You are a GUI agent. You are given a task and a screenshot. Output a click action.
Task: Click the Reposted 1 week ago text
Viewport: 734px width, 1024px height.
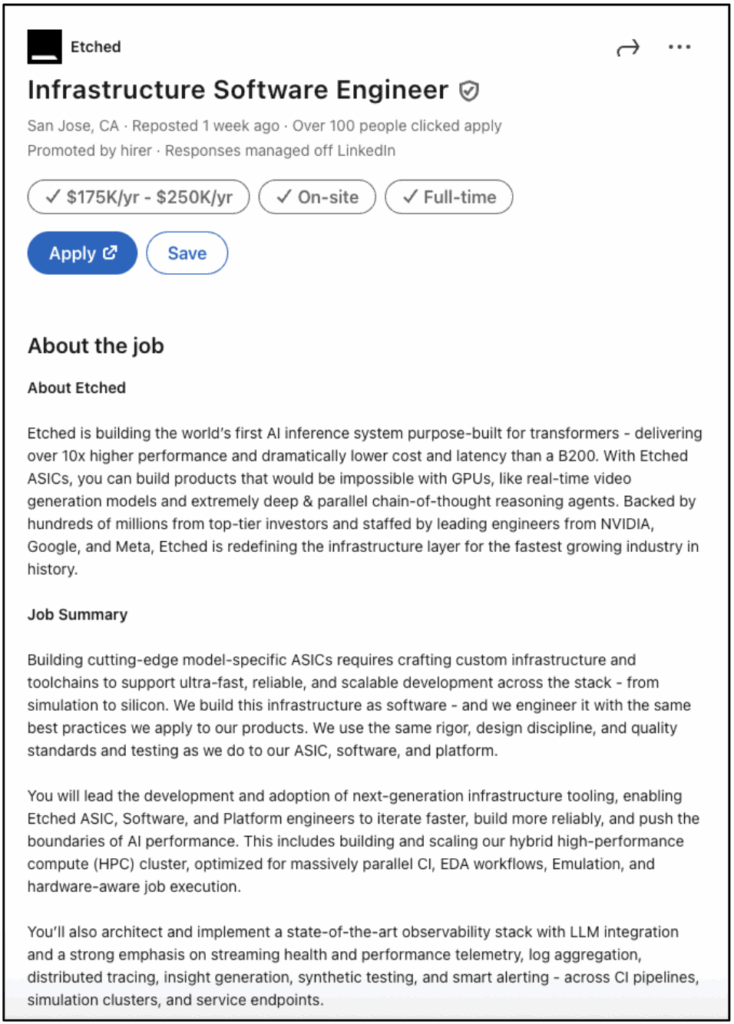pos(207,126)
